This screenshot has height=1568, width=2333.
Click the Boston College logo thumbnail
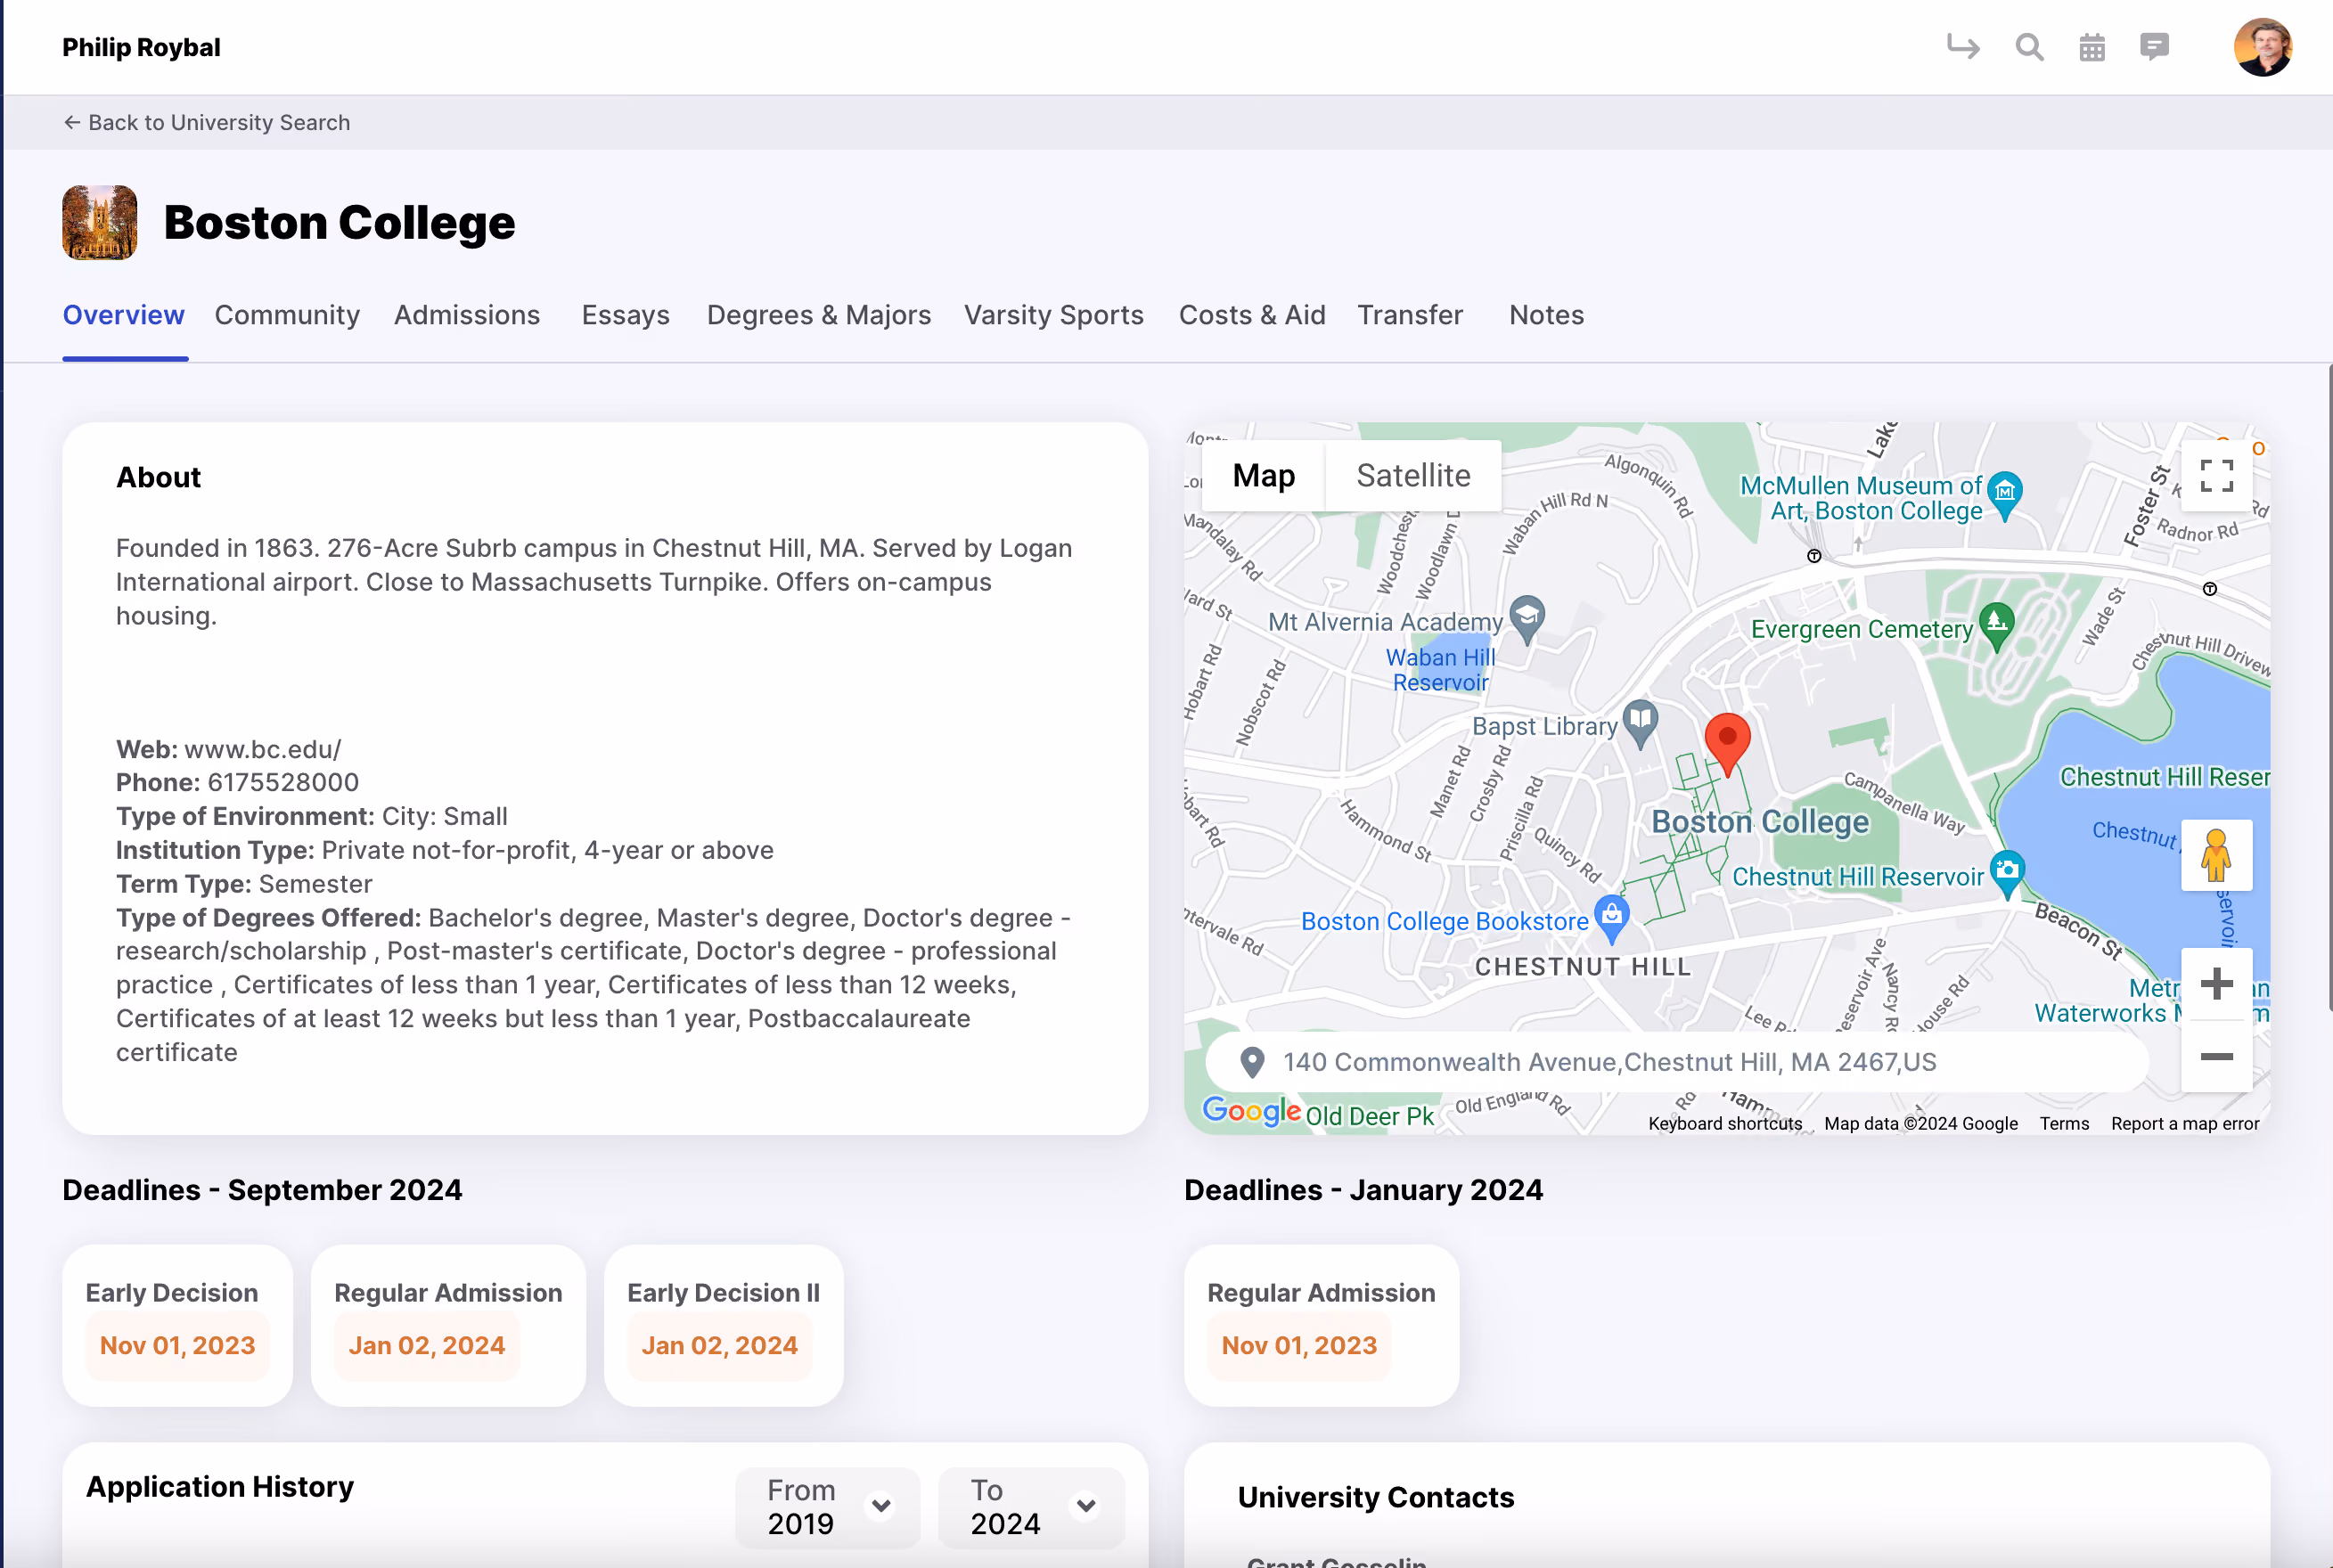100,222
